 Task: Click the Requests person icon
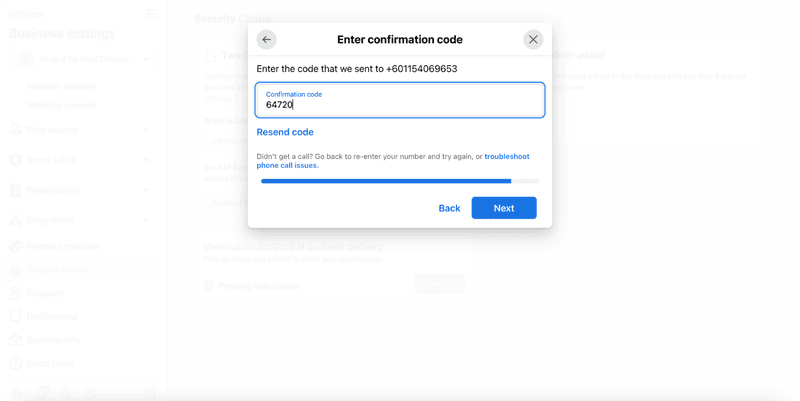pos(15,293)
